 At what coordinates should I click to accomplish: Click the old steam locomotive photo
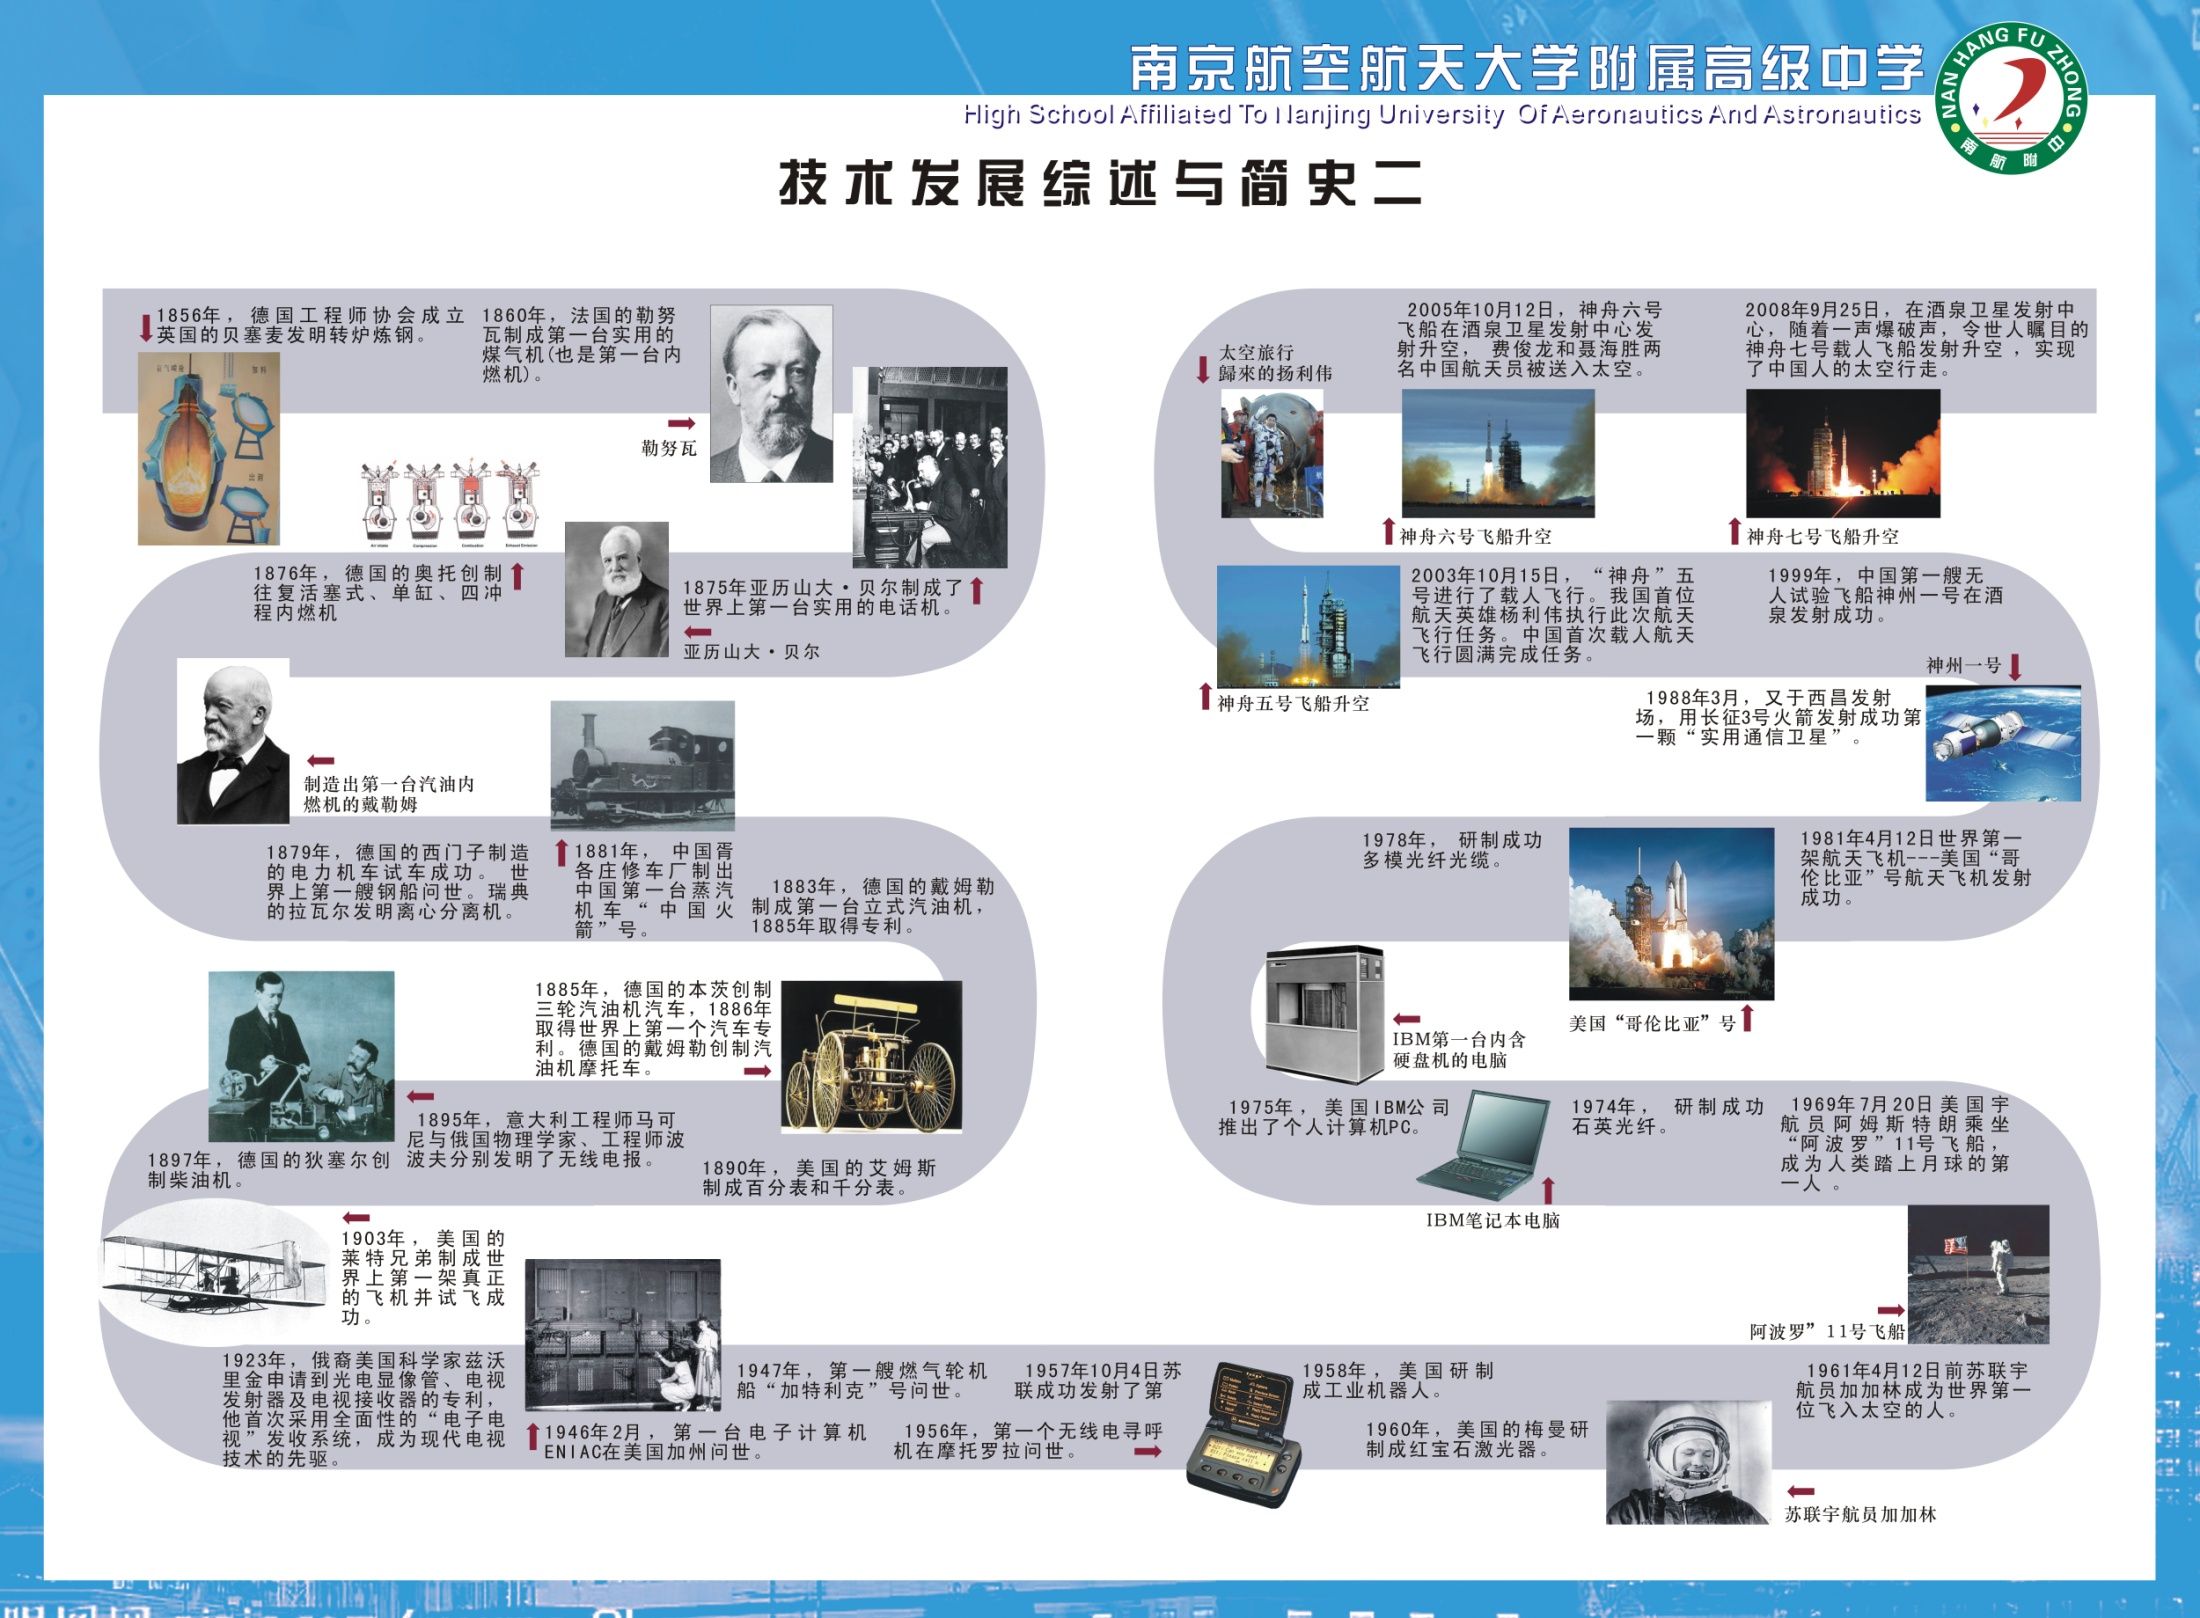642,764
